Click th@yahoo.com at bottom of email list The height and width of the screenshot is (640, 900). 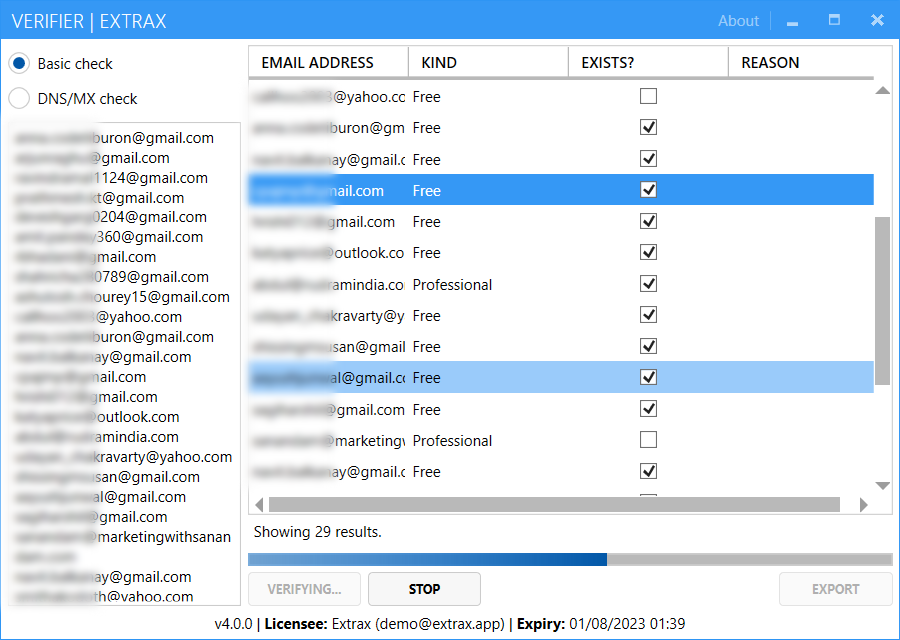click(104, 597)
